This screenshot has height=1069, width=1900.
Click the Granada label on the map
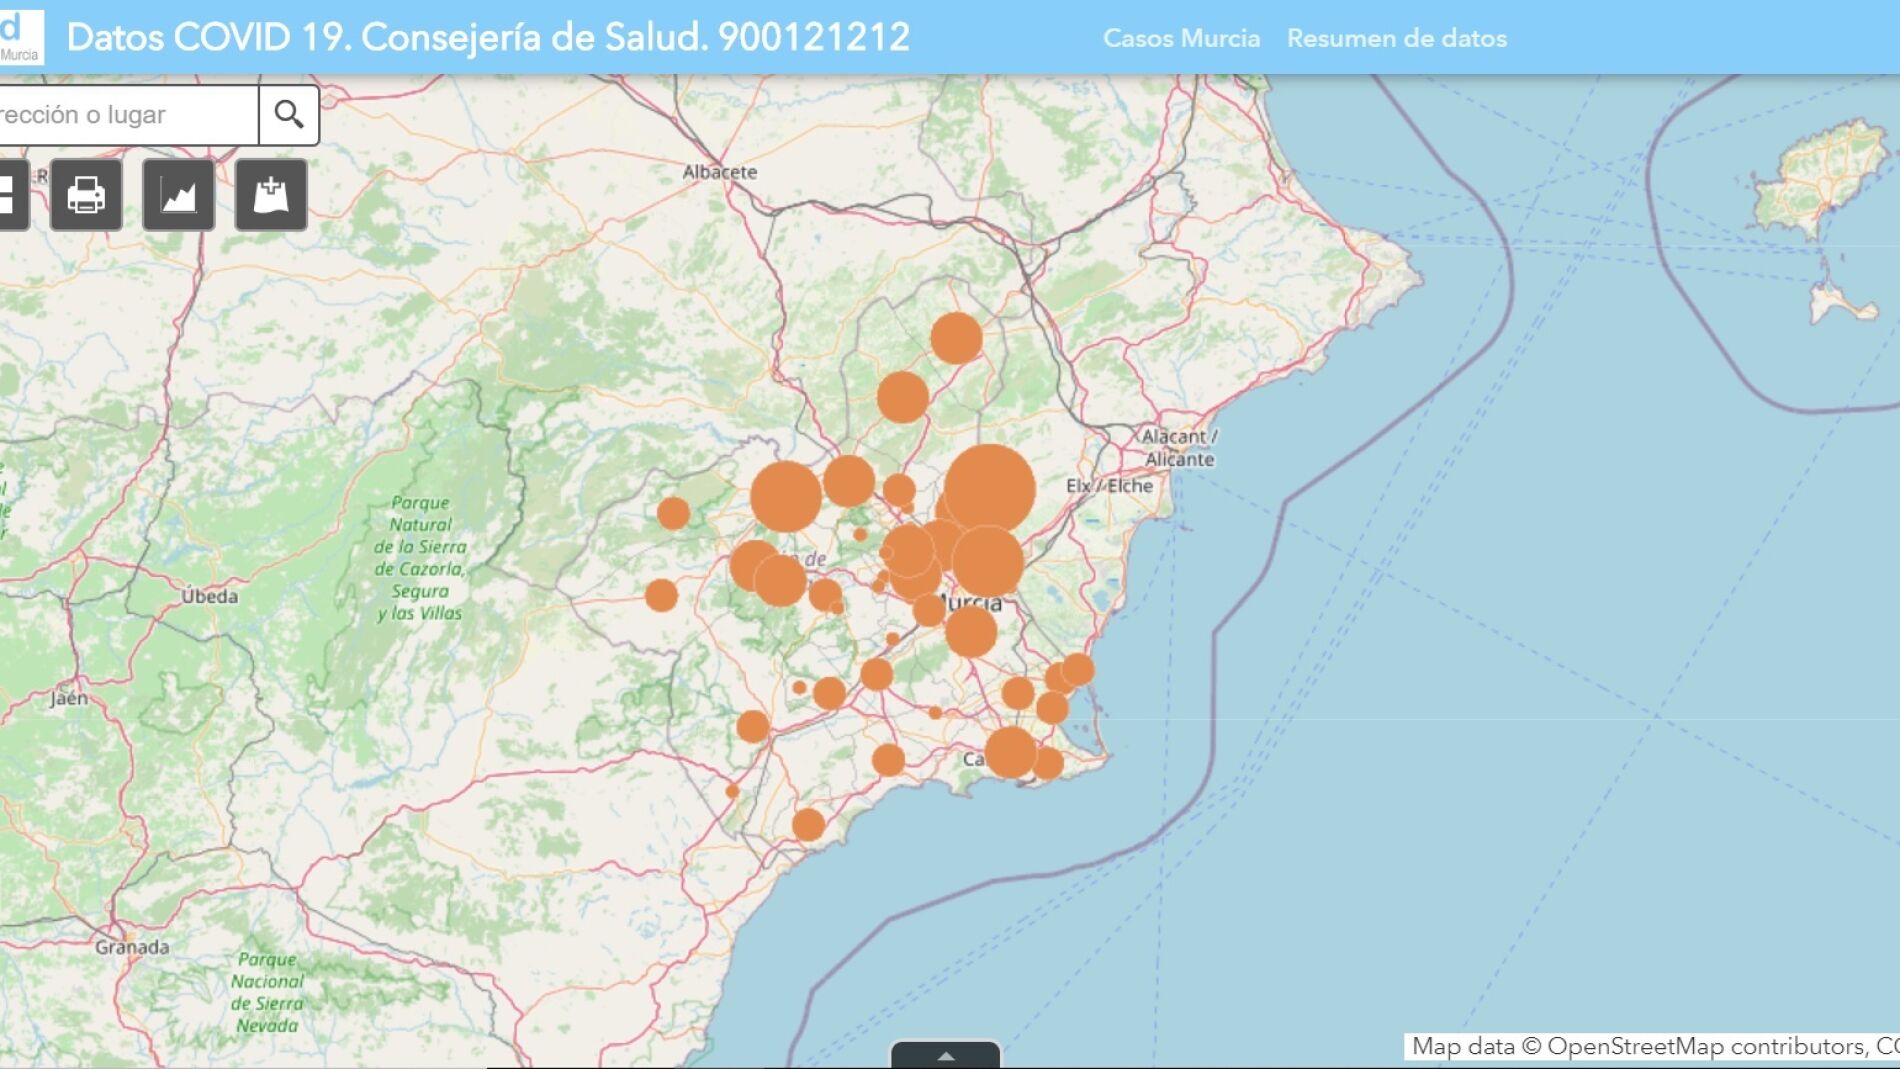tap(132, 946)
